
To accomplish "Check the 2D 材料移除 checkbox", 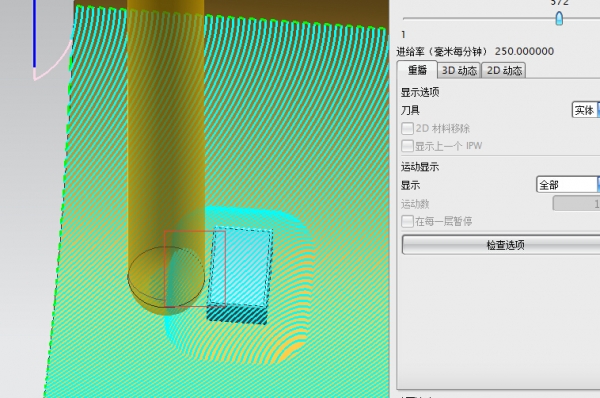I will tap(407, 128).
